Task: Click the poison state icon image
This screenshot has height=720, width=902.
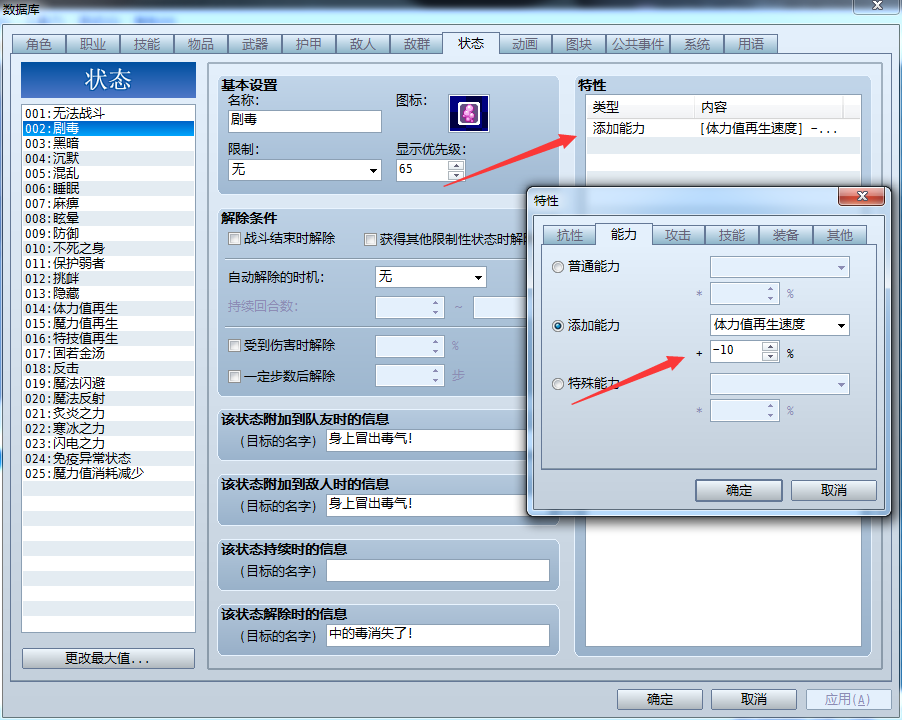Action: [469, 113]
